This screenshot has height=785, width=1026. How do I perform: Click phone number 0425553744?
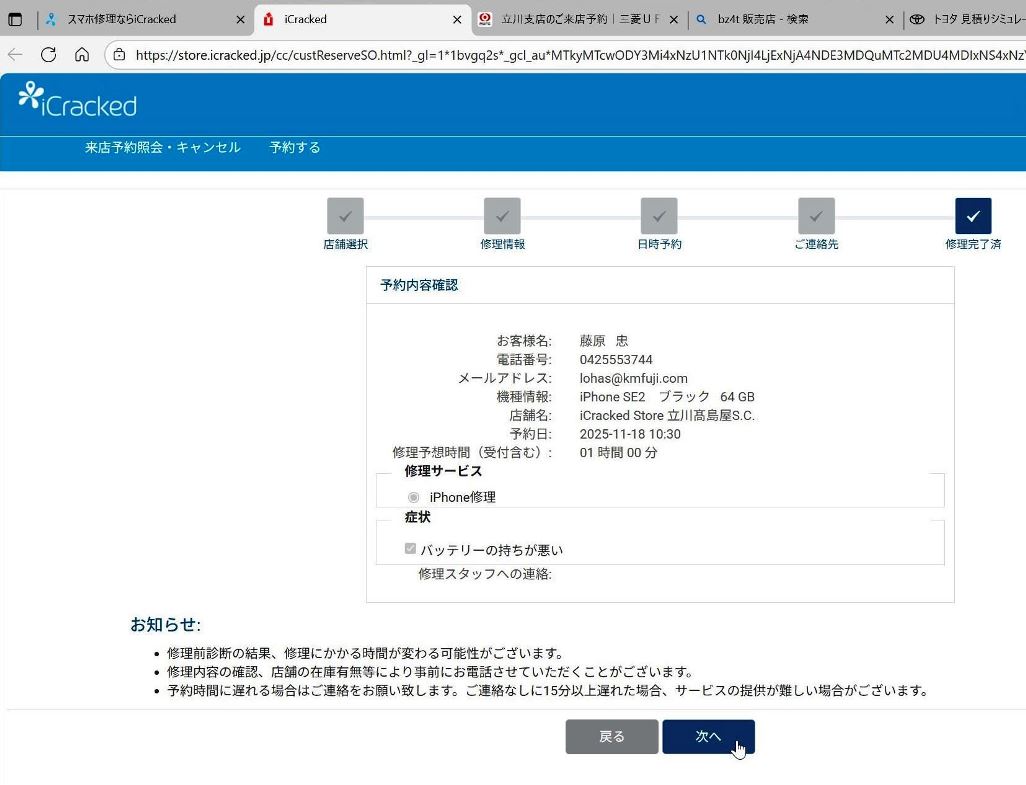(x=616, y=360)
